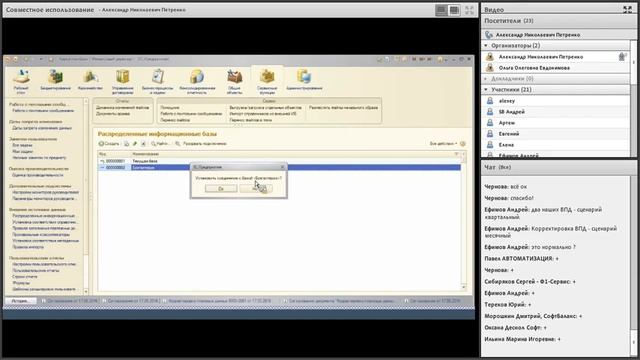Click the Найти search button
The width and height of the screenshot is (640, 360).
click(x=160, y=144)
